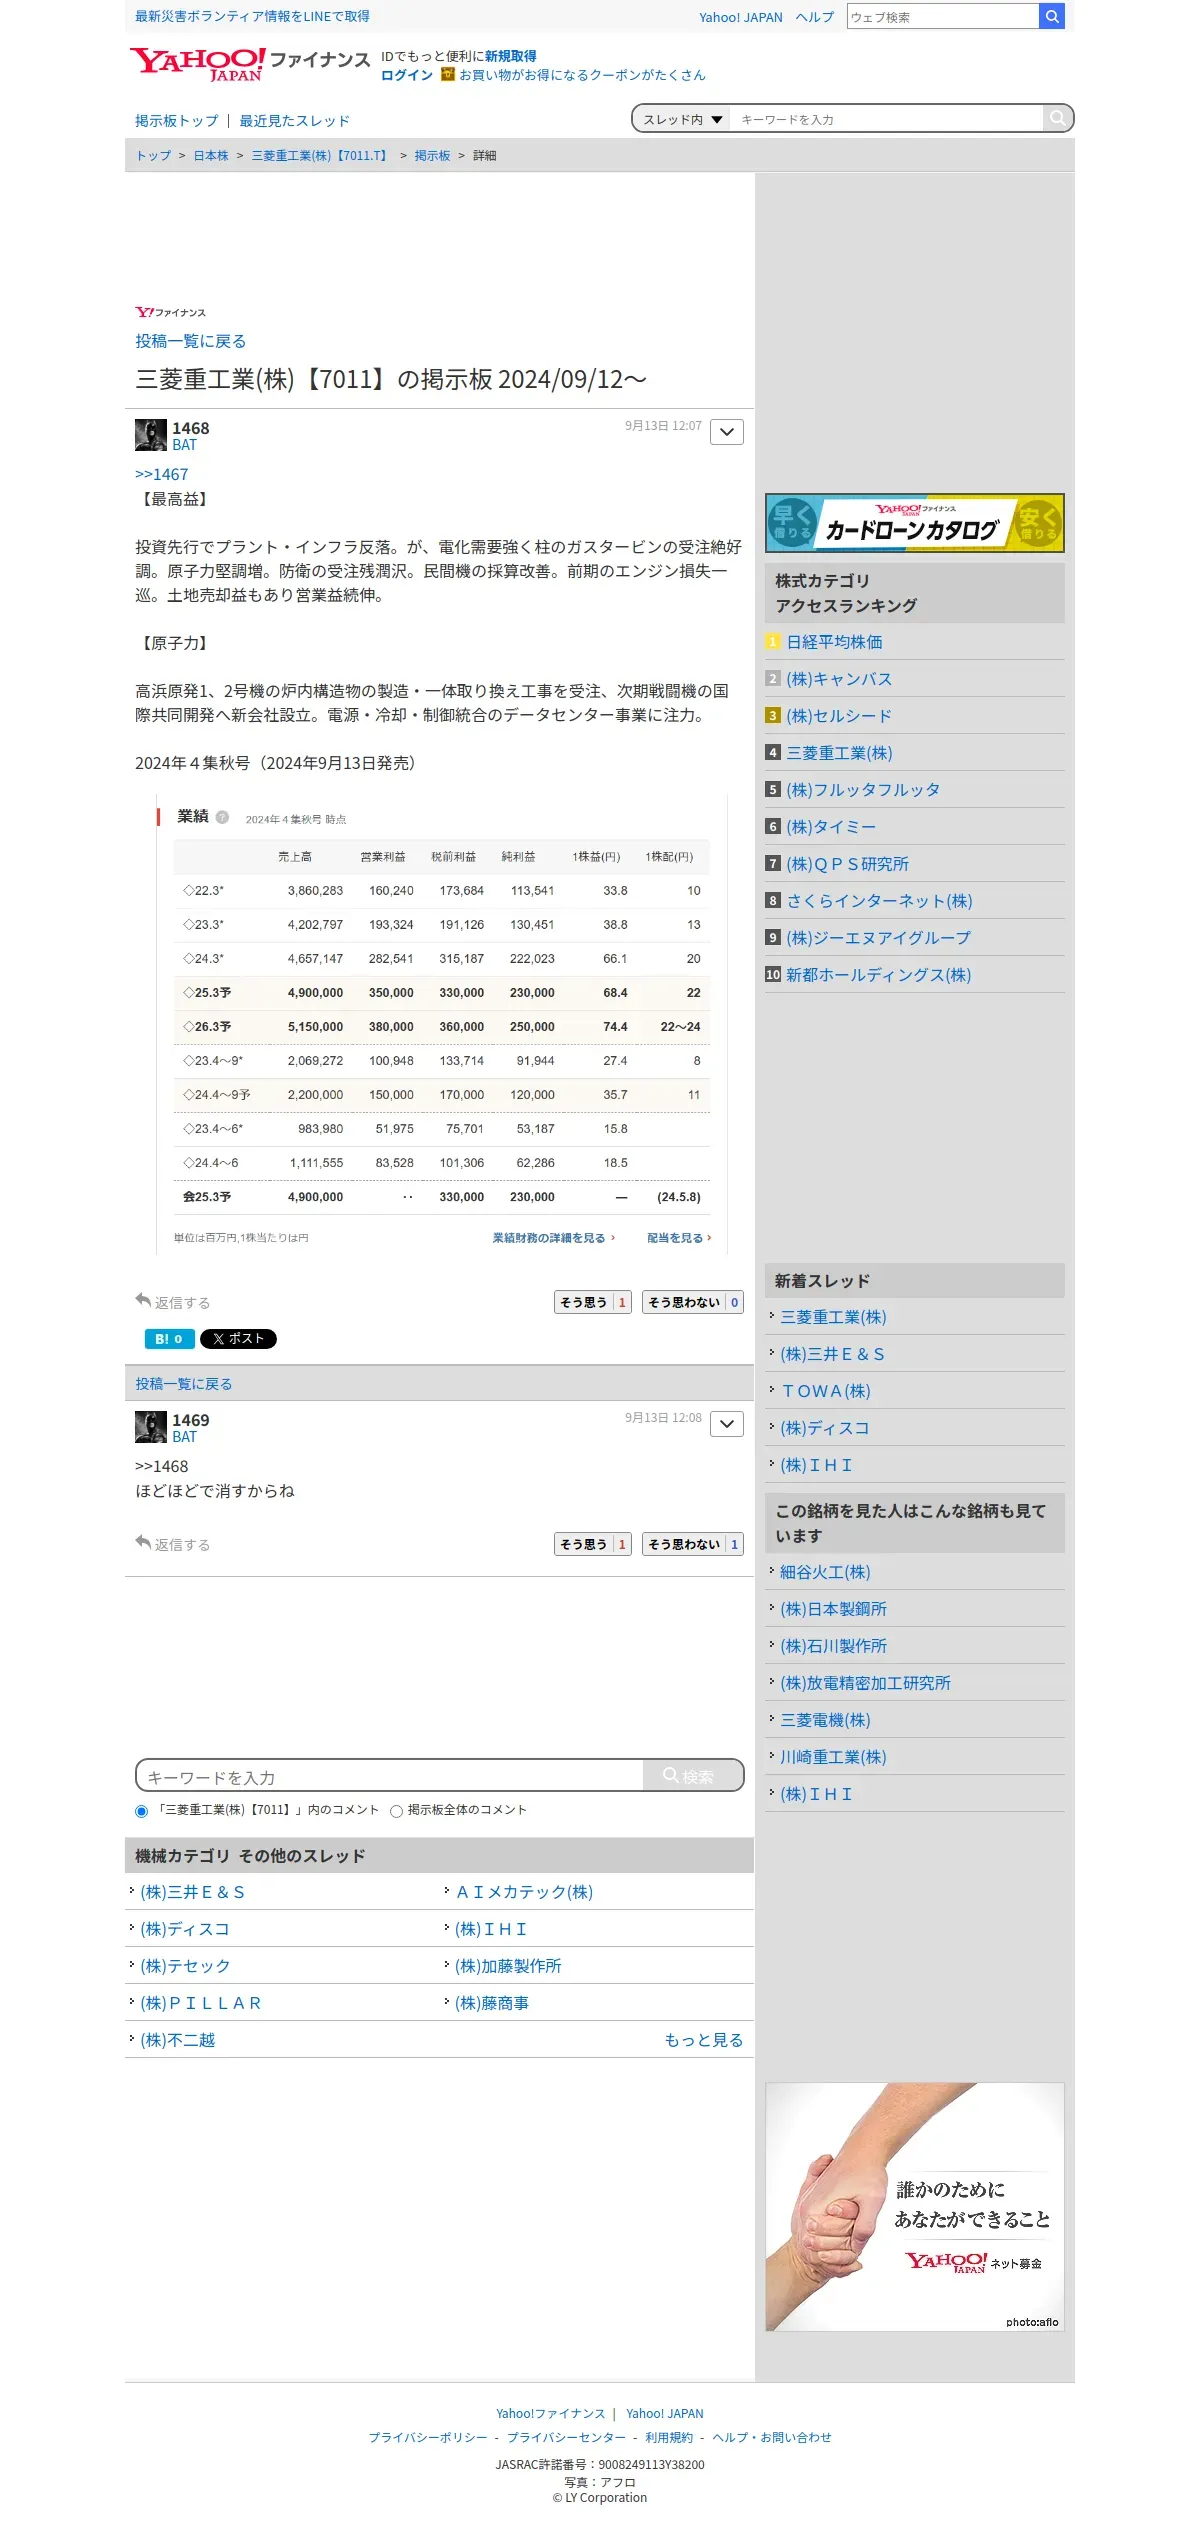This screenshot has width=1200, height=2527.
Task: Click the small Y!ファイナンス logo above the thread title
Action: [170, 312]
